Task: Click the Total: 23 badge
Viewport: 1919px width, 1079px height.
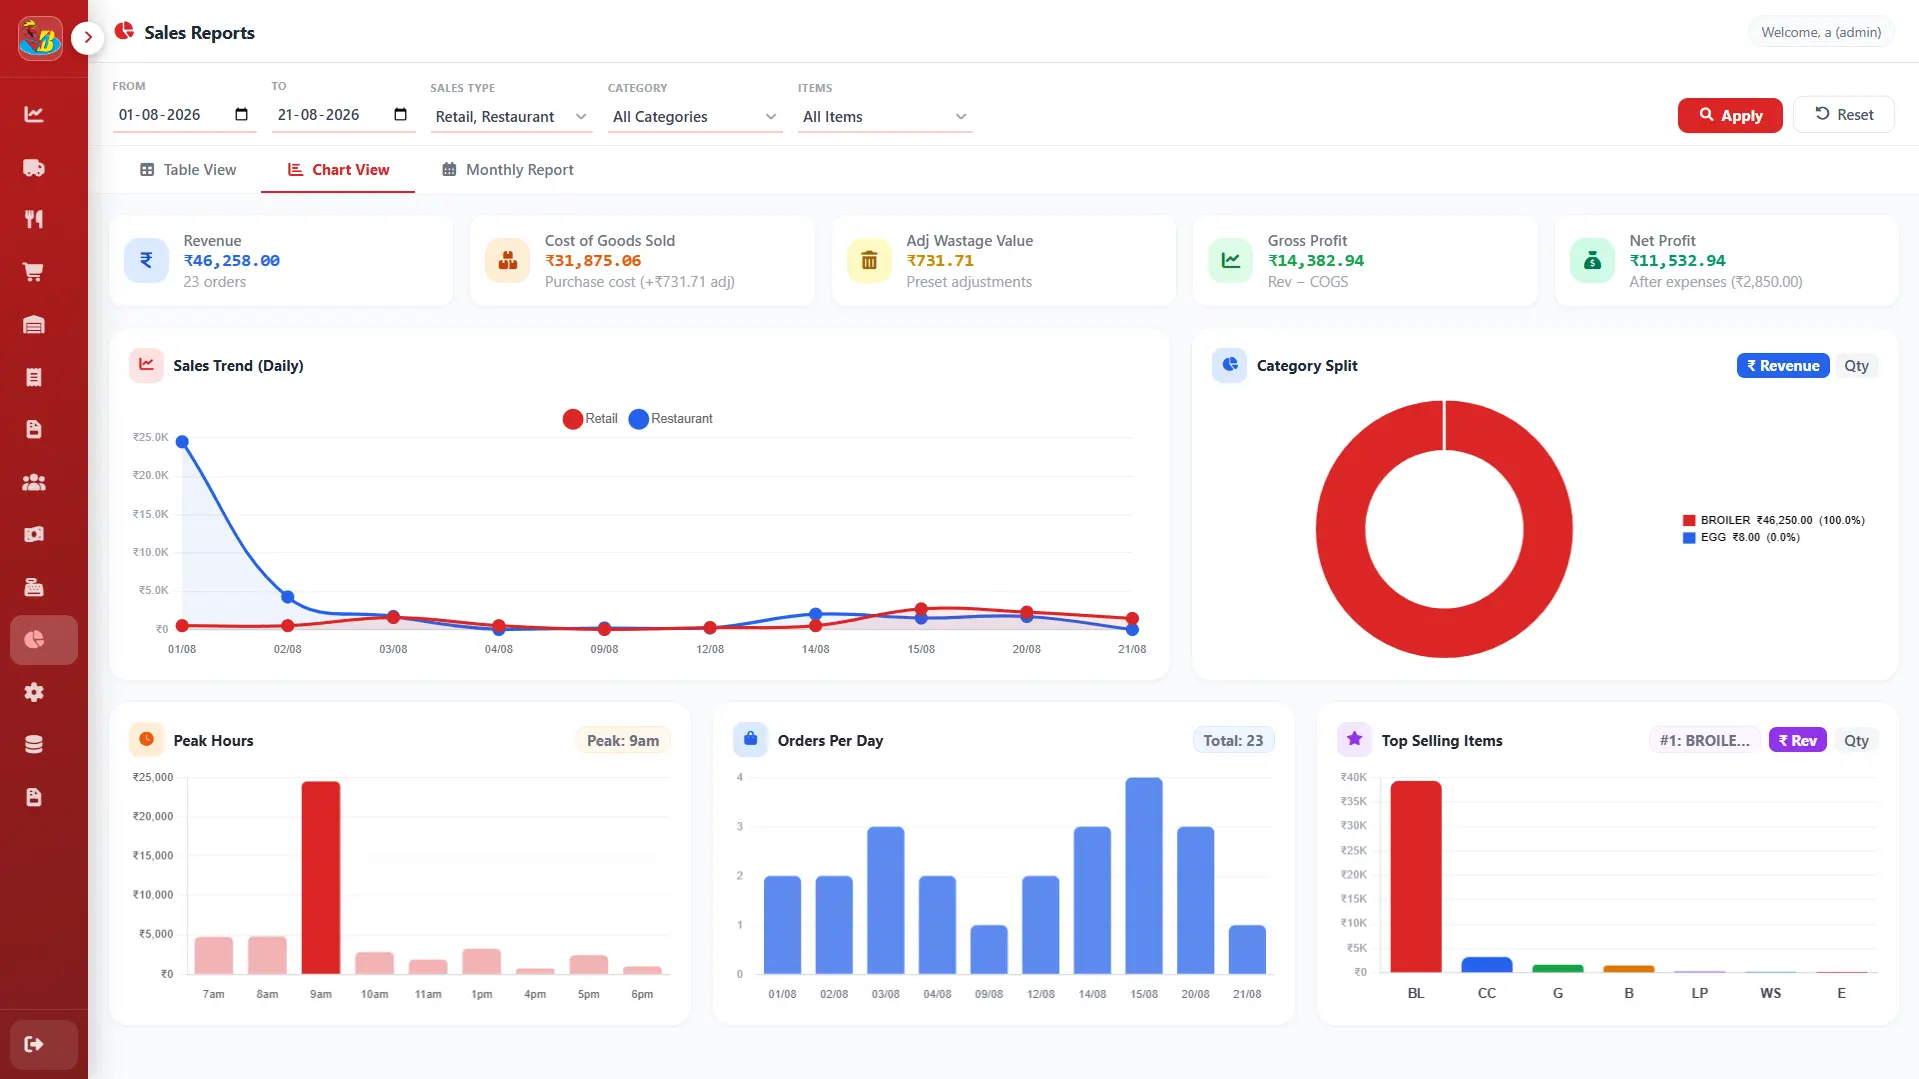Action: [1233, 741]
